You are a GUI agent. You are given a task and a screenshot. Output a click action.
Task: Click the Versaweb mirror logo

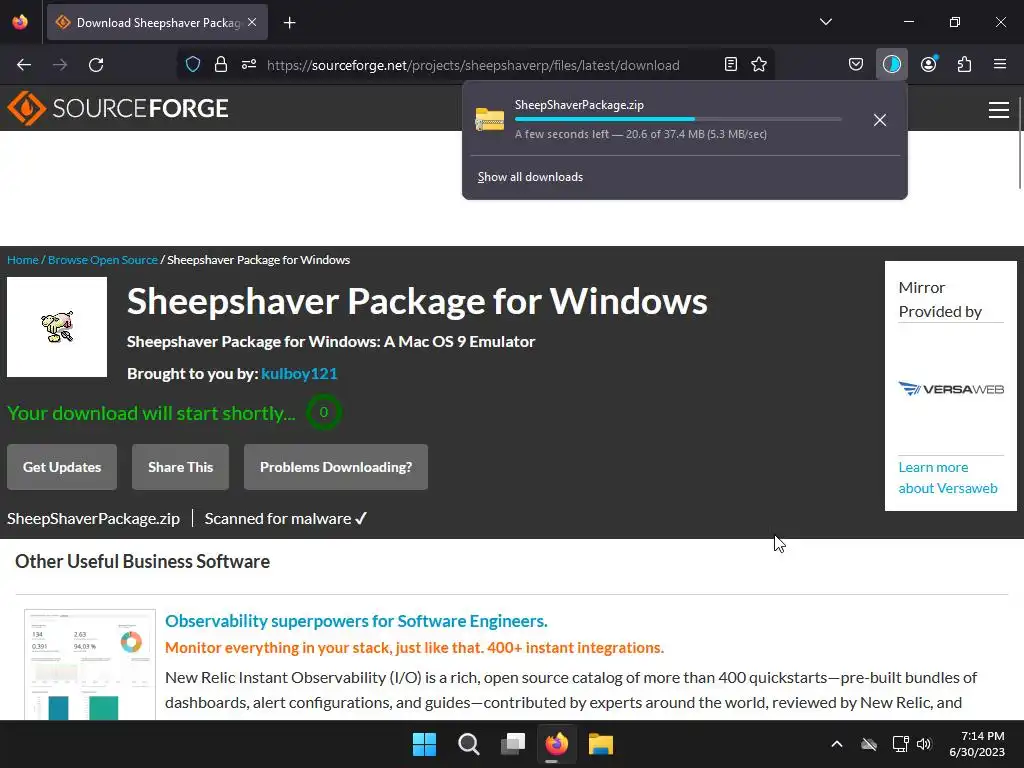click(951, 389)
